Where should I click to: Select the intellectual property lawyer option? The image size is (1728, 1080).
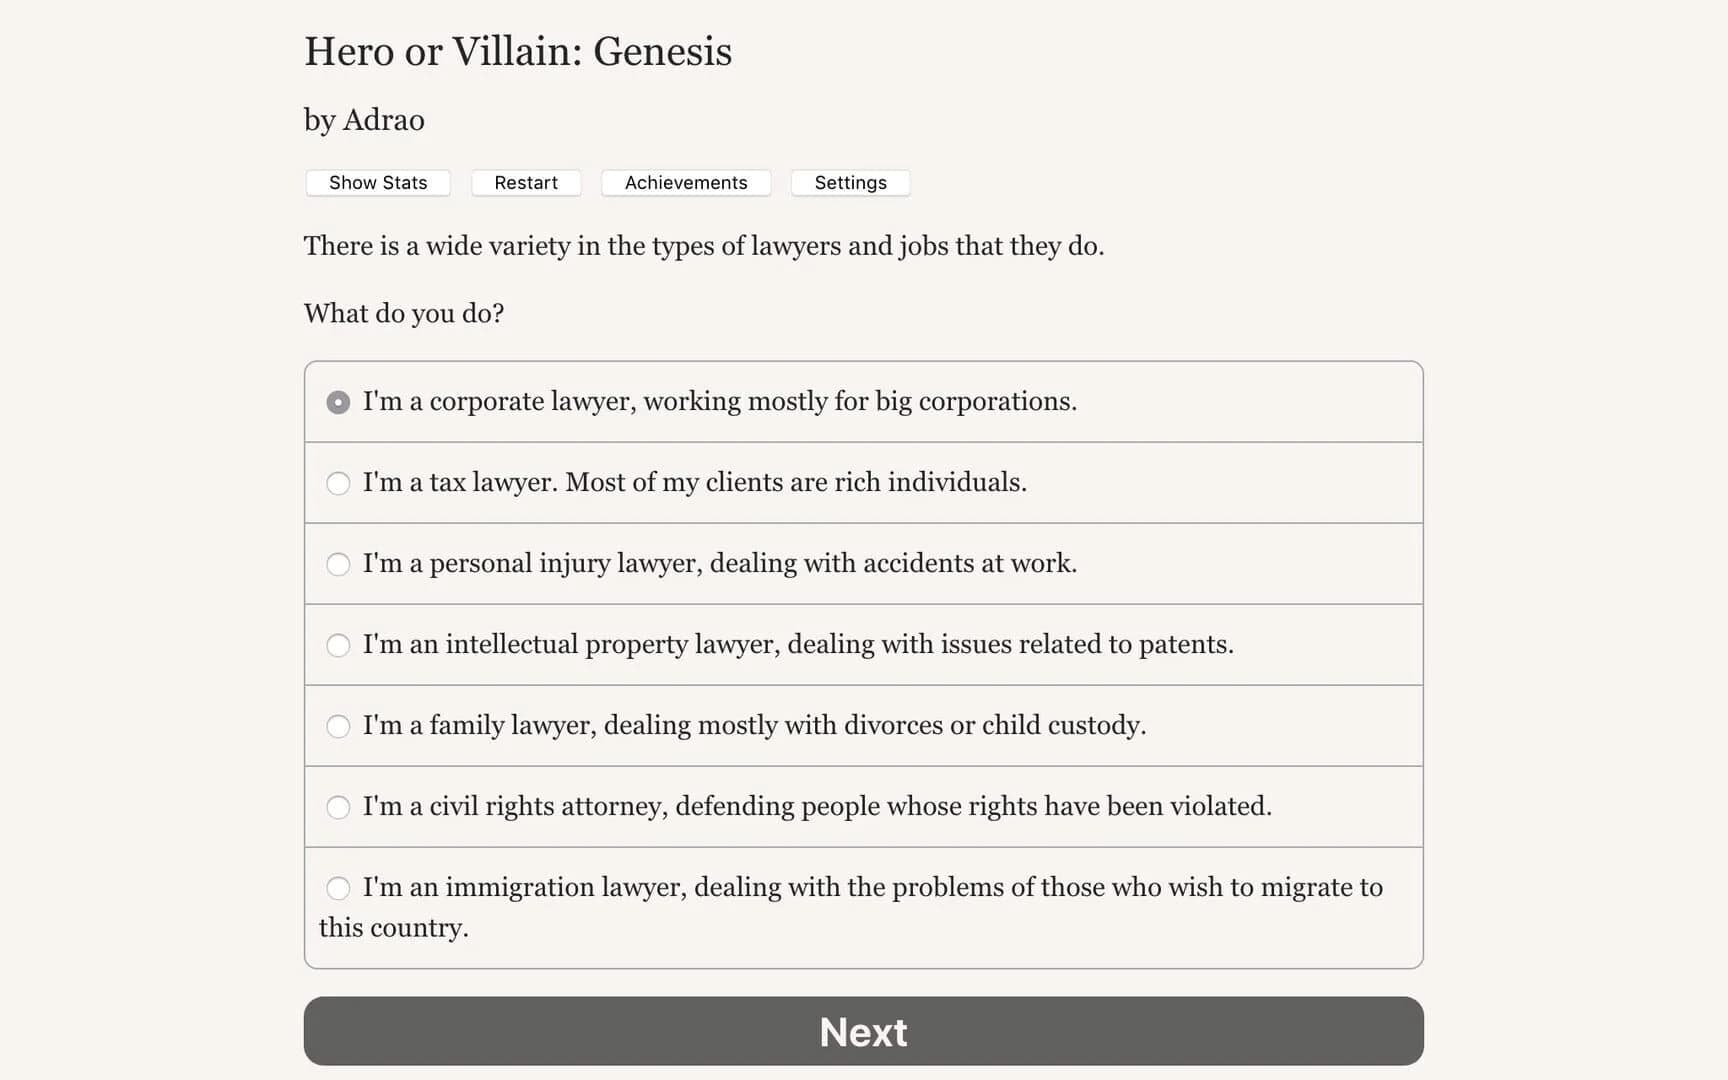click(x=338, y=645)
